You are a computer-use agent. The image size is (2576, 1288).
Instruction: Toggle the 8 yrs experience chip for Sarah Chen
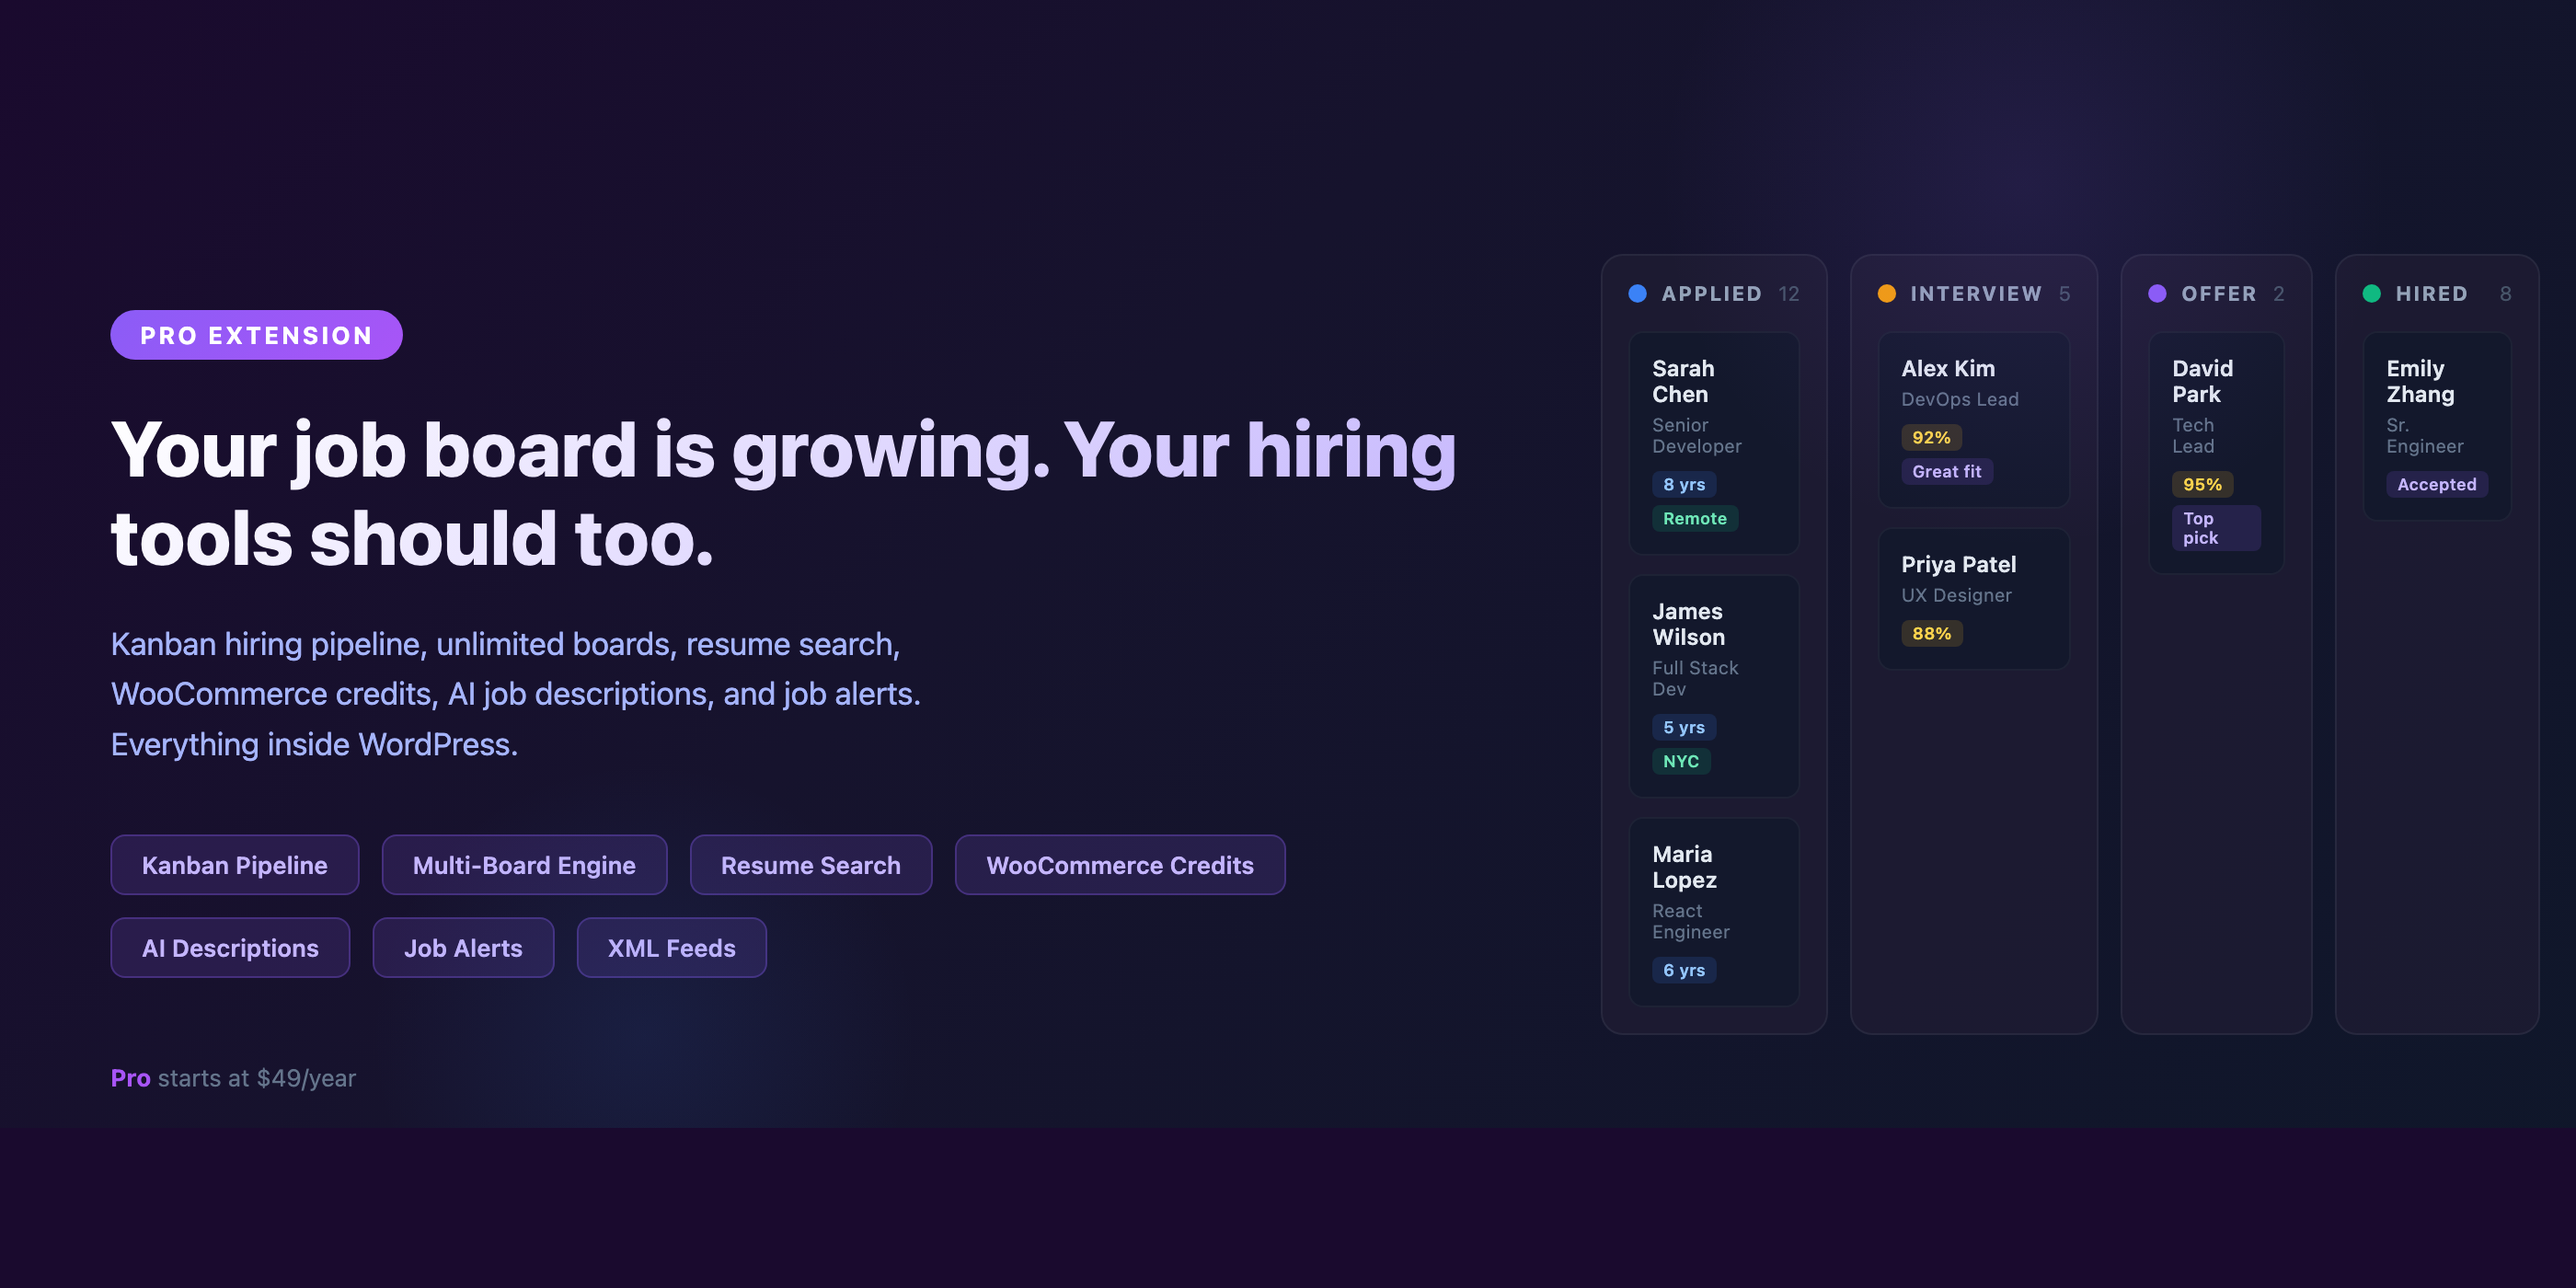(x=1683, y=484)
